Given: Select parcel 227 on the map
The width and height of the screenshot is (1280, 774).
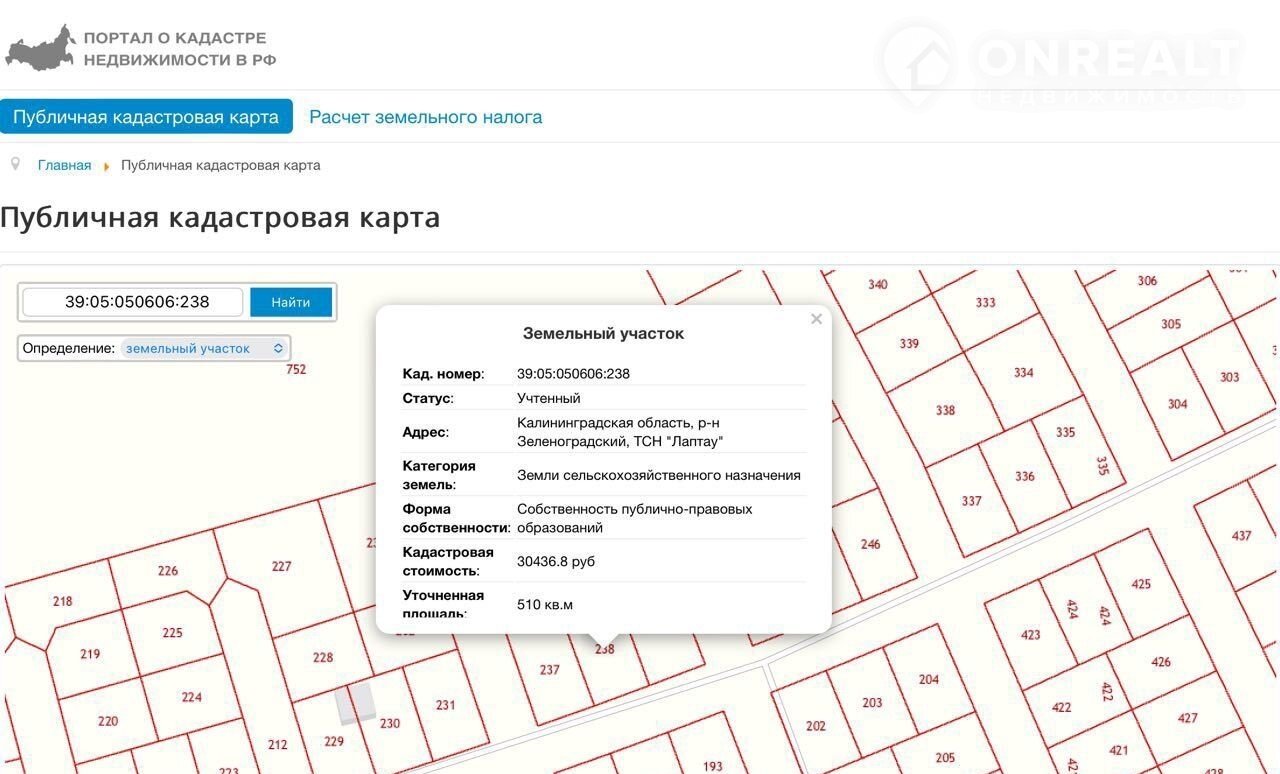Looking at the screenshot, I should pos(281,567).
